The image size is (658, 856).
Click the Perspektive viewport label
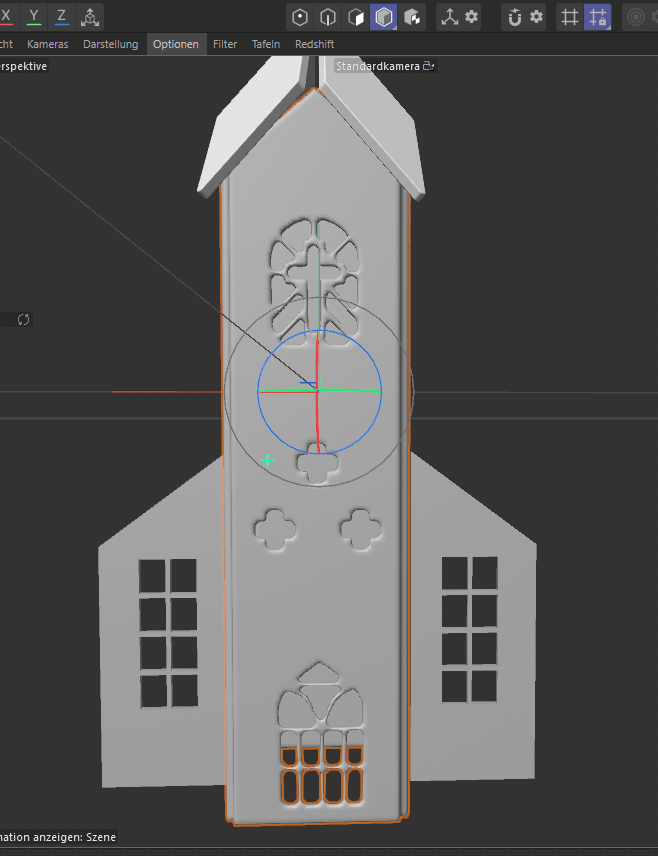[23, 66]
